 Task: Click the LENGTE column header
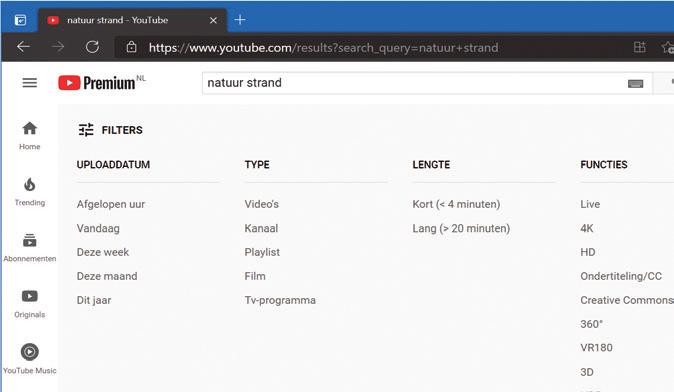[431, 165]
